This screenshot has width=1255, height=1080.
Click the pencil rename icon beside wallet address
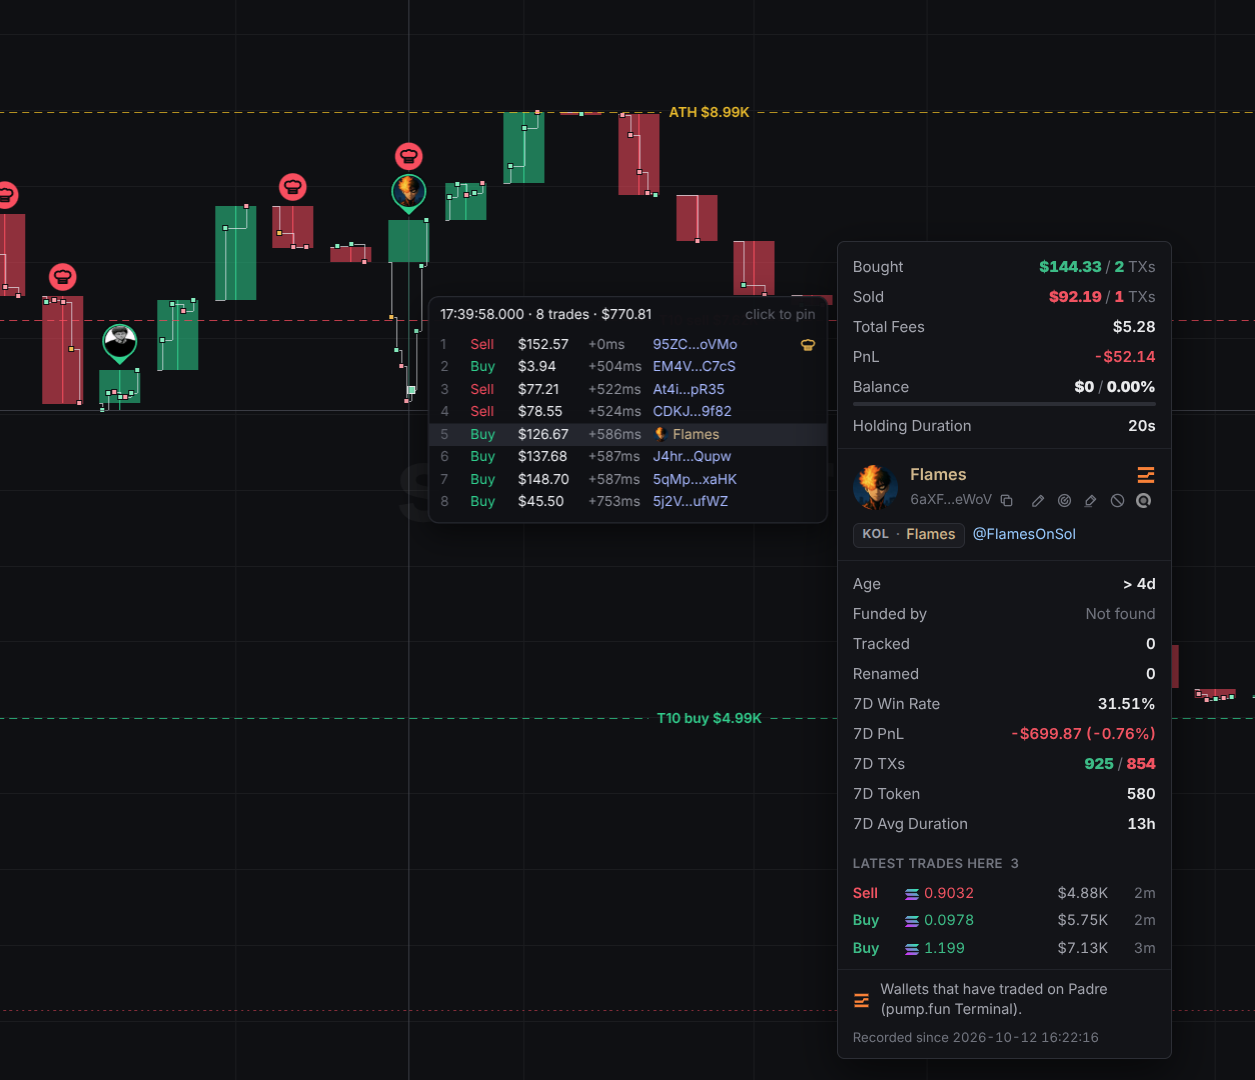(x=1038, y=500)
